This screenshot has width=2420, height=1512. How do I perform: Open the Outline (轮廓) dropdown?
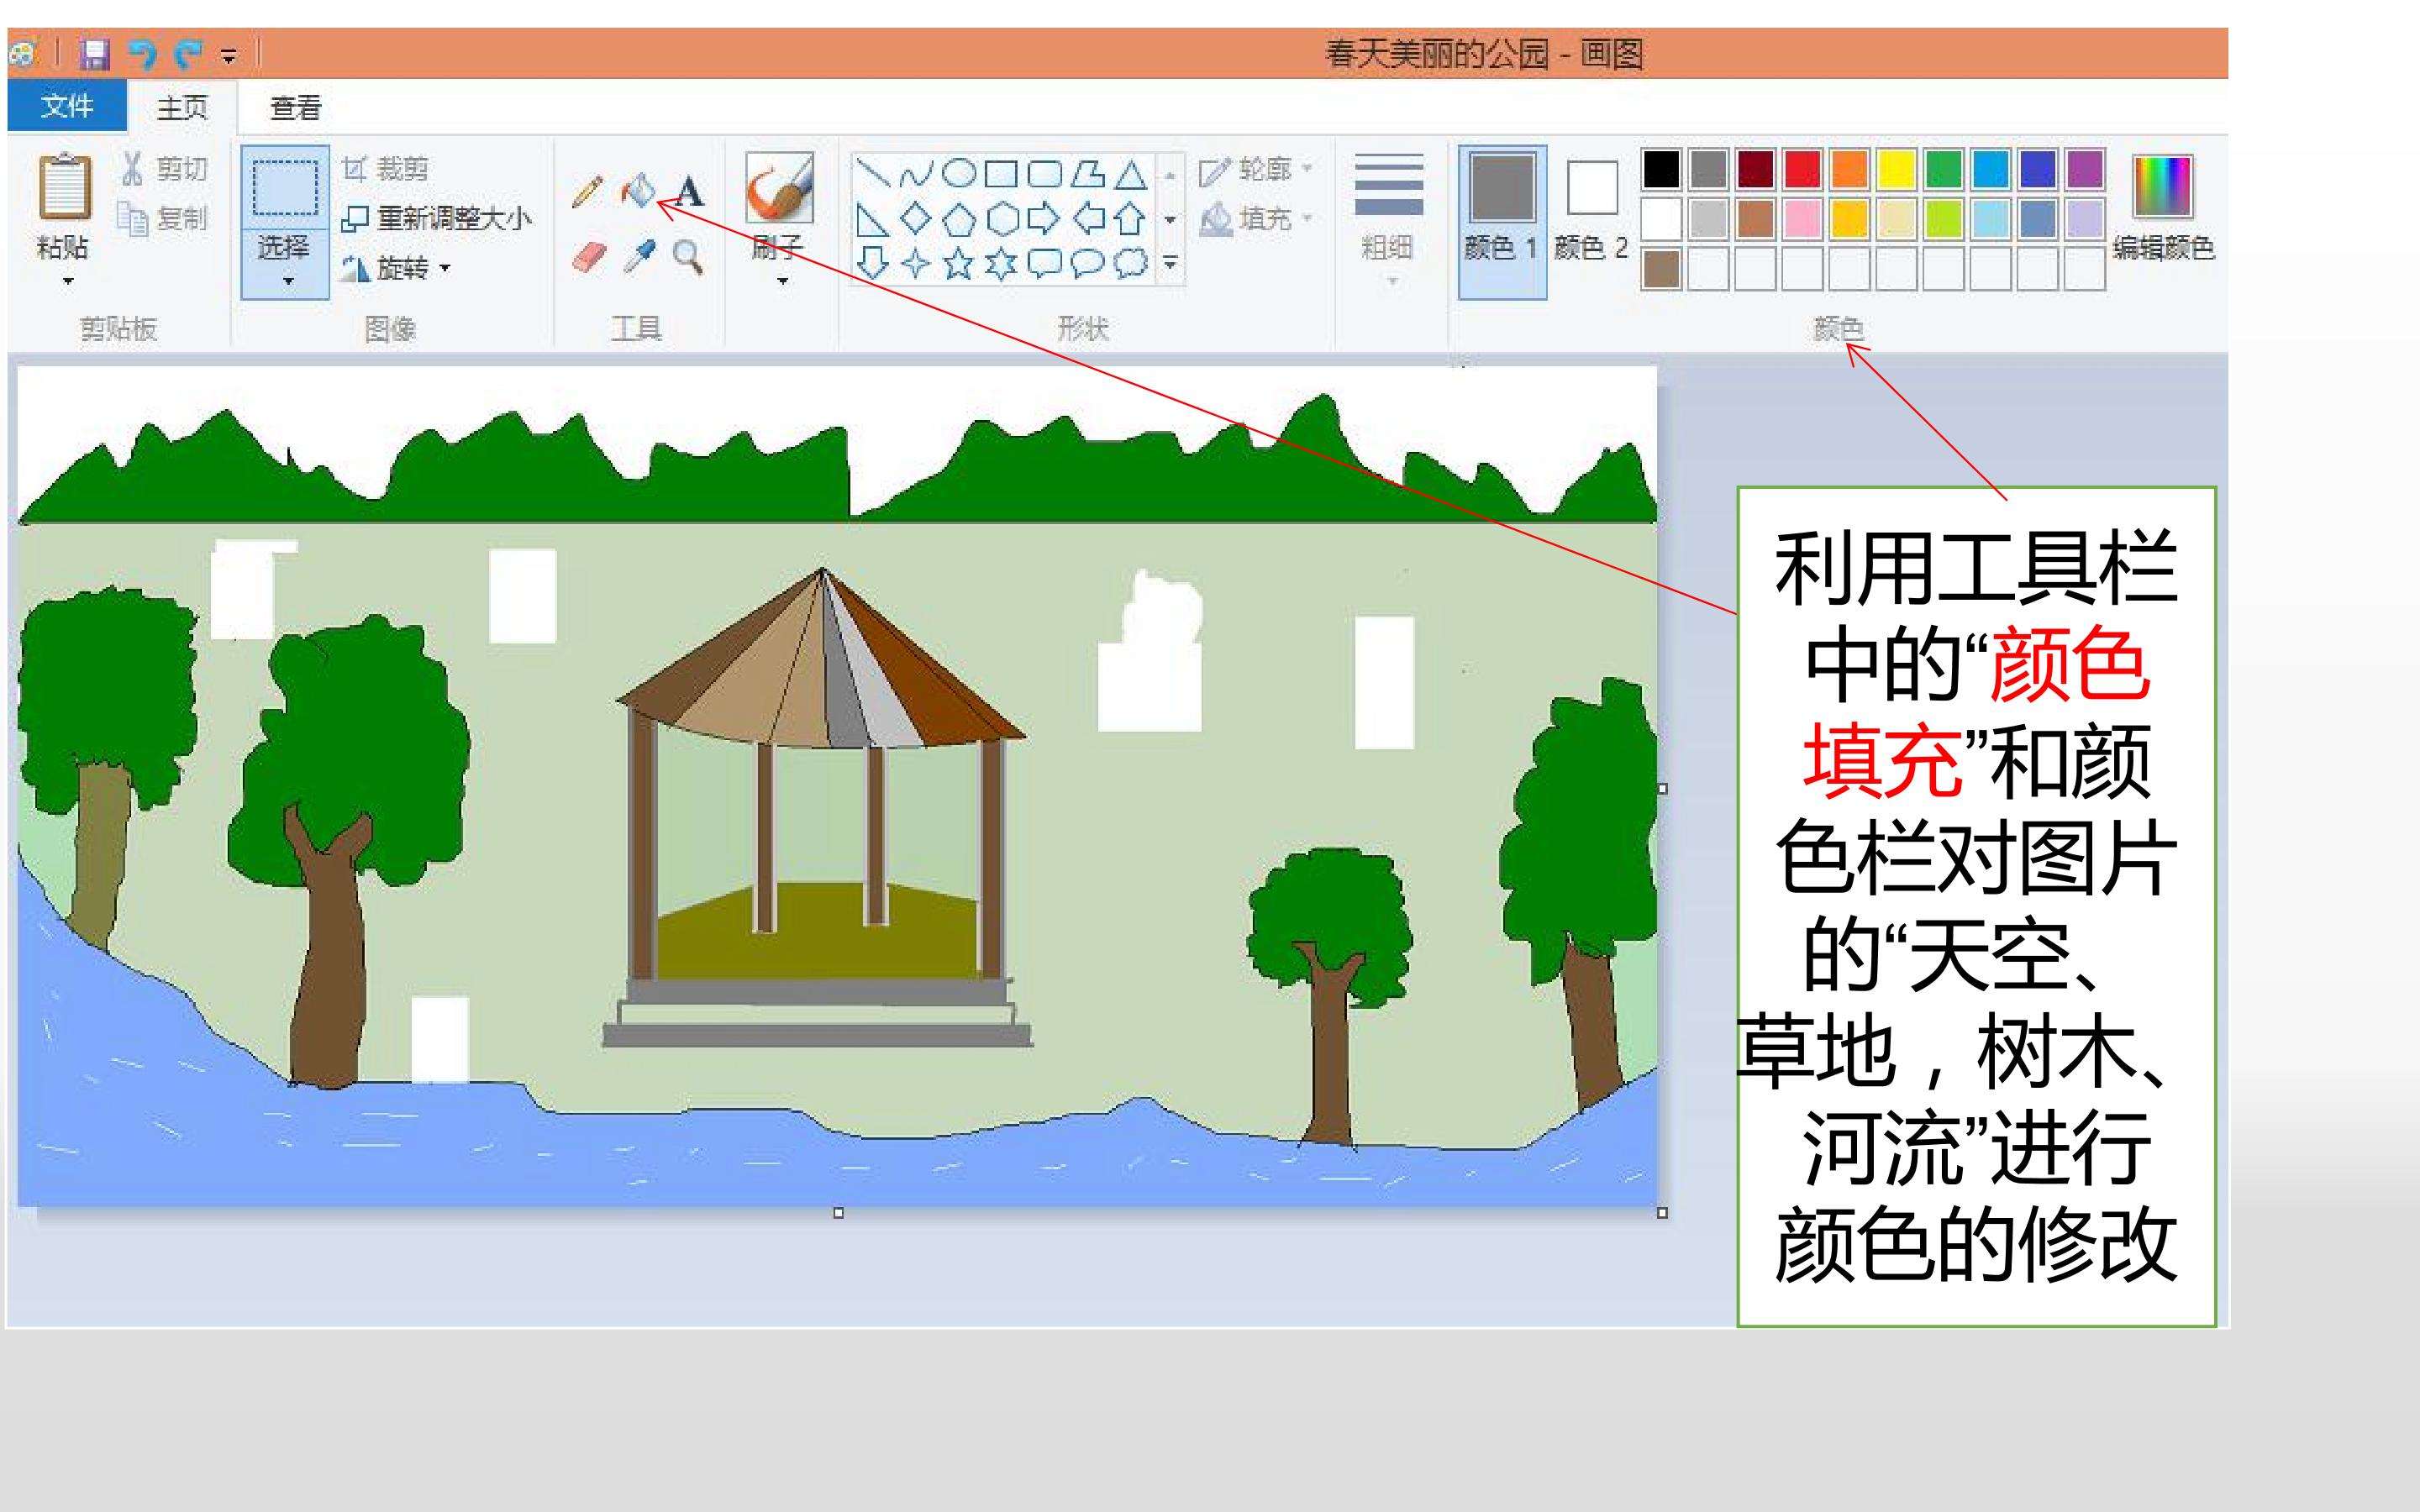tap(1257, 169)
